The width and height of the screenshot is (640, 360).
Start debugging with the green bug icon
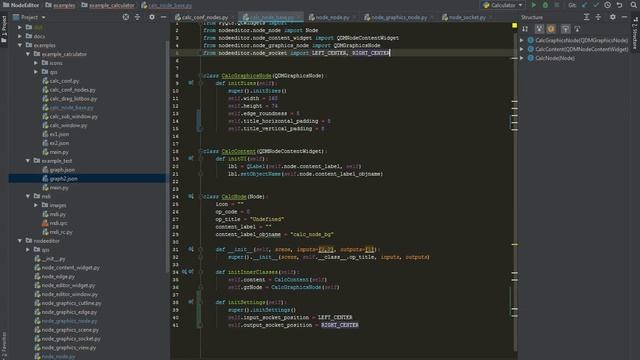[x=545, y=5]
